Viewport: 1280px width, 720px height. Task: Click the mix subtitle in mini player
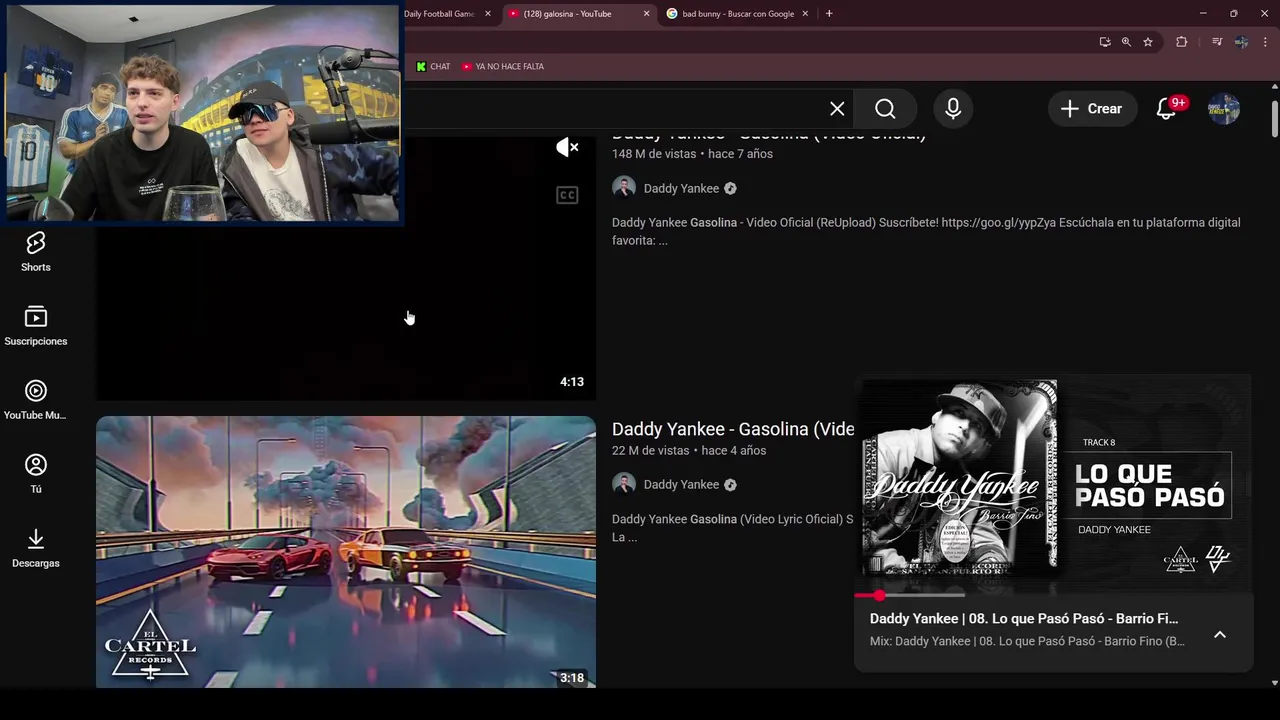(x=1027, y=641)
